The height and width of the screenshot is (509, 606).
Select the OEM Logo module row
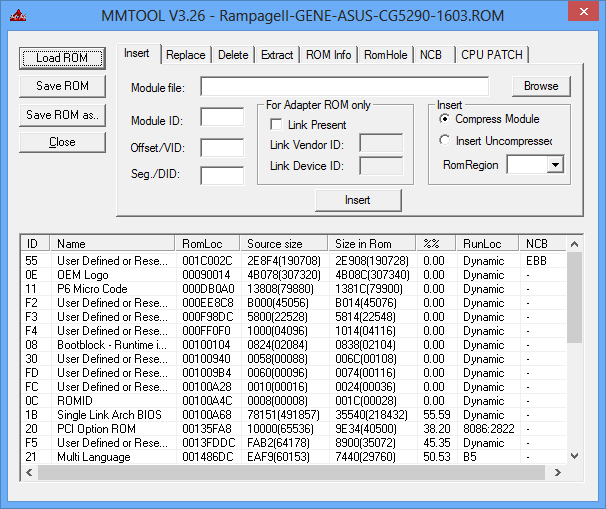(294, 275)
